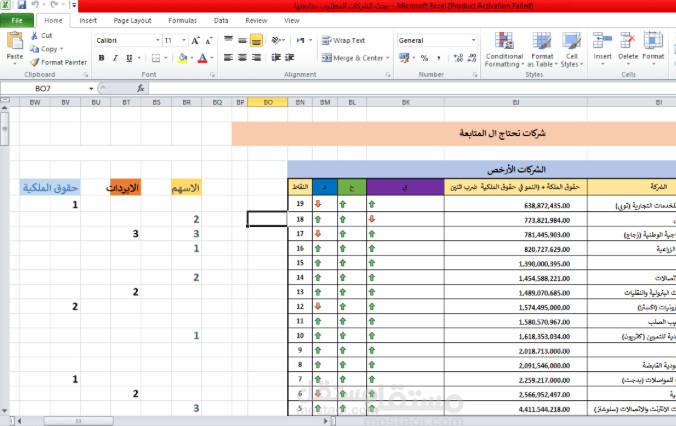Toggle Underline formatting
The height and width of the screenshot is (426, 676).
pos(129,58)
